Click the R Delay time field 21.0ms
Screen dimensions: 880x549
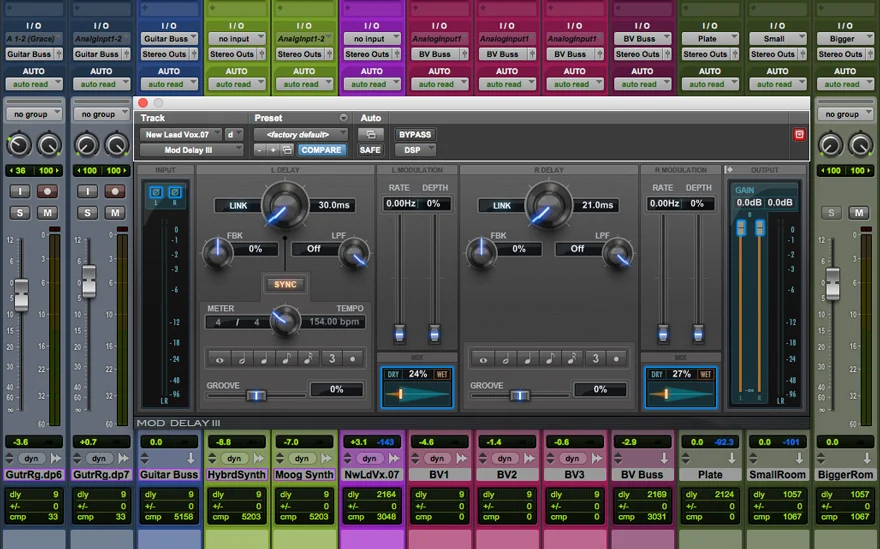click(598, 205)
